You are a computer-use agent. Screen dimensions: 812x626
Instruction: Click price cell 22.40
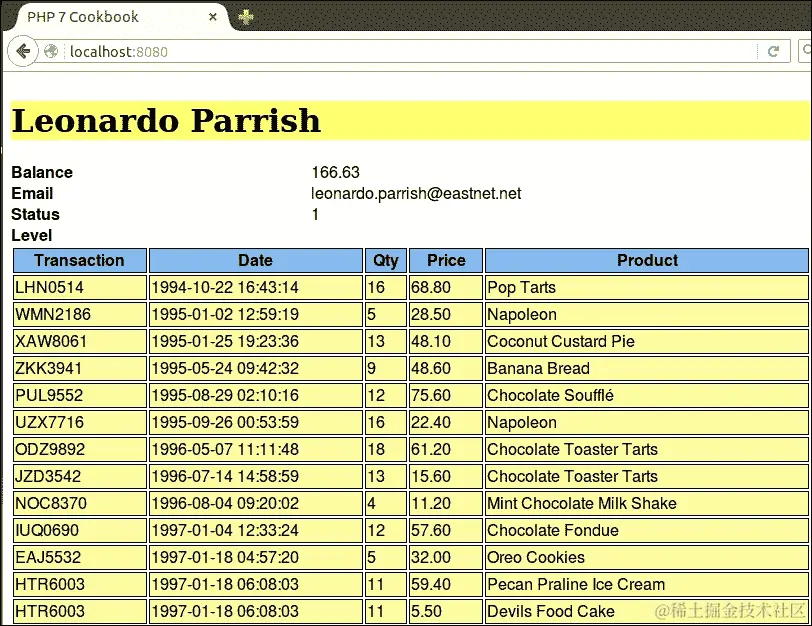[x=446, y=422]
